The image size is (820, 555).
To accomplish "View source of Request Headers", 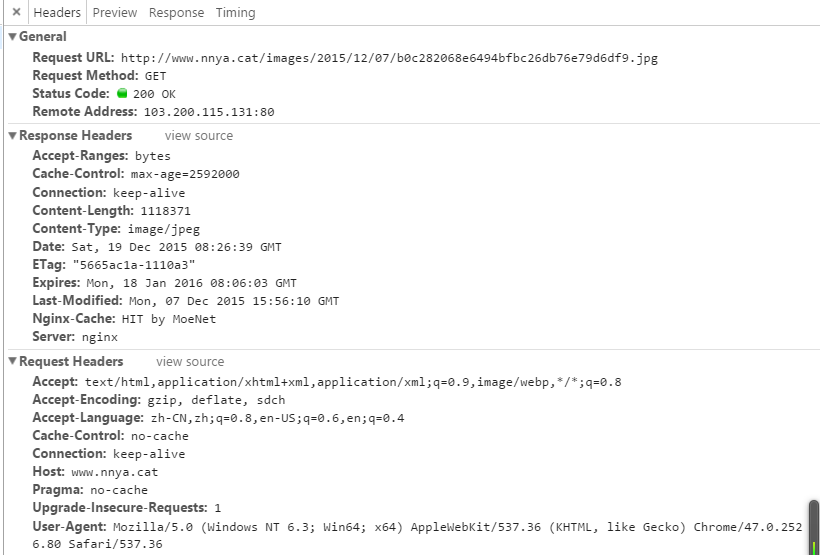I will coord(190,362).
